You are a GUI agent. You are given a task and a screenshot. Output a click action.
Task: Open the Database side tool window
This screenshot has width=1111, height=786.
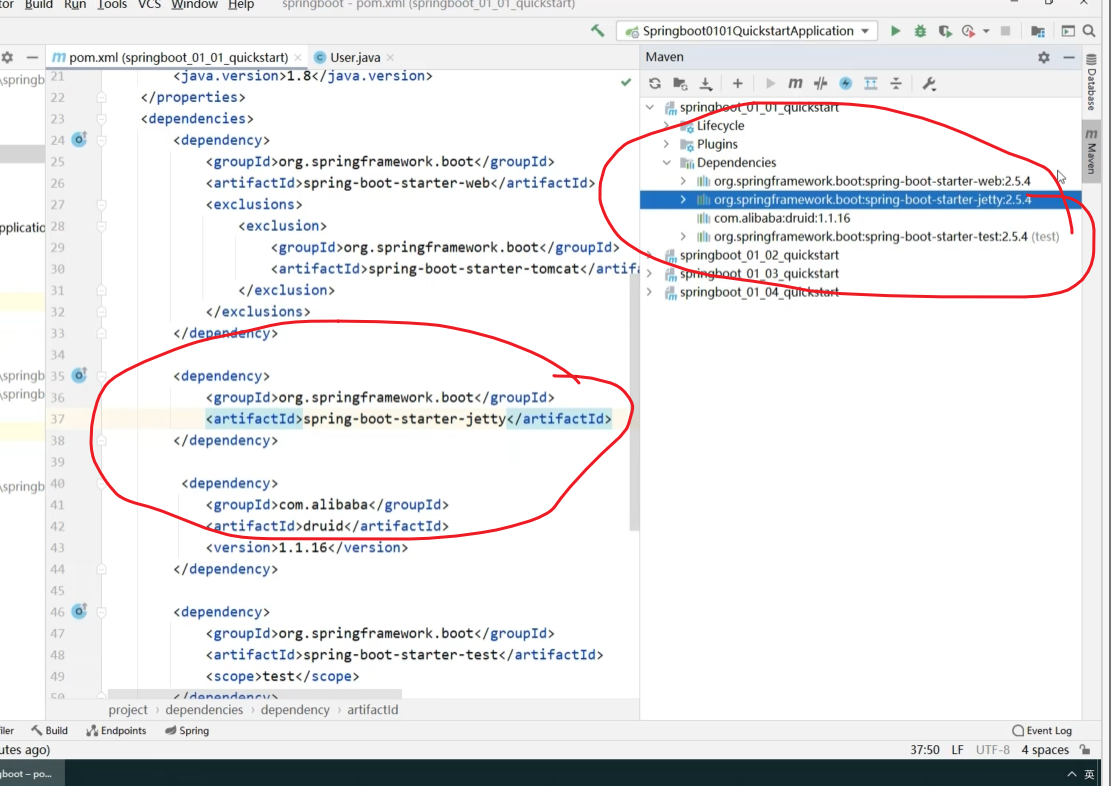tap(1091, 84)
